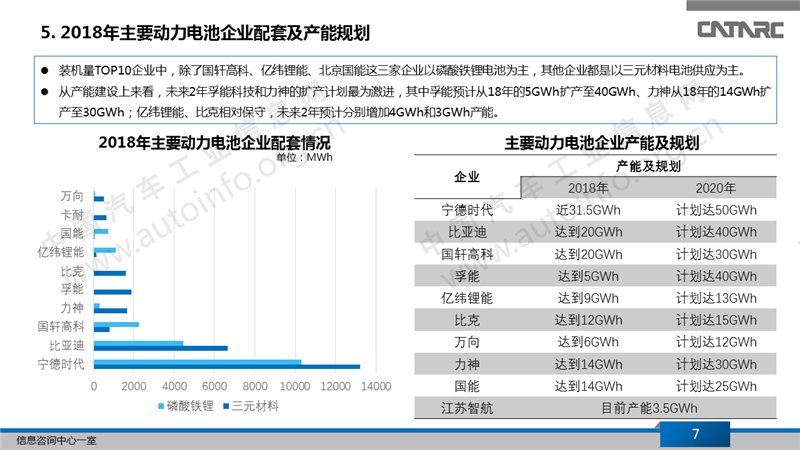The width and height of the screenshot is (800, 450).
Task: Click the 2018年 column header
Action: click(x=588, y=188)
